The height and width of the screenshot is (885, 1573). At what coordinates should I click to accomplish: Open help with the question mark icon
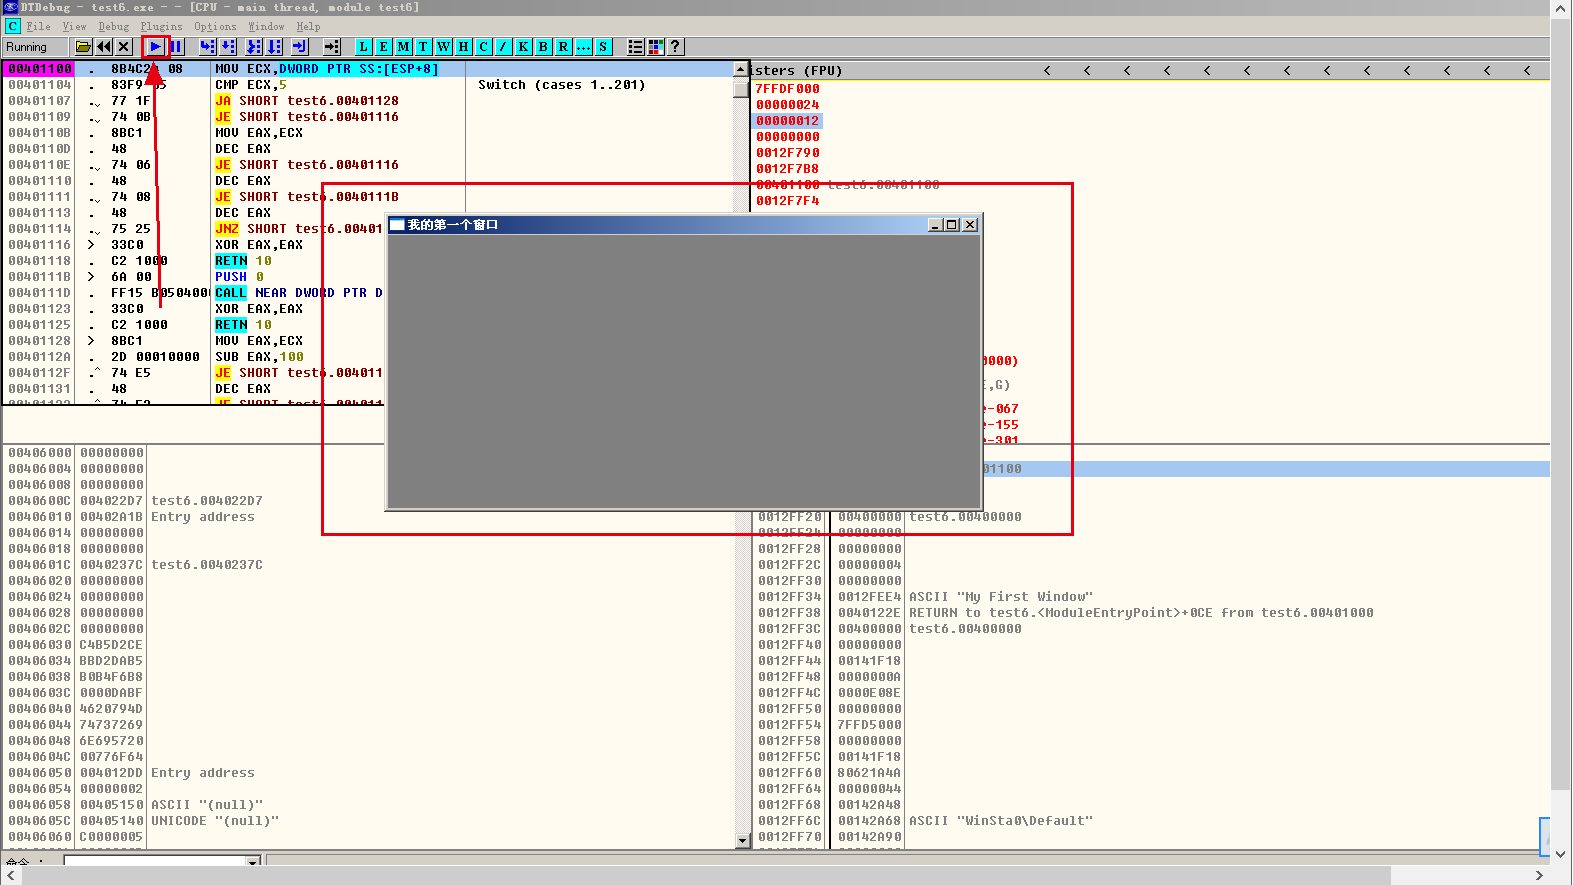[676, 47]
